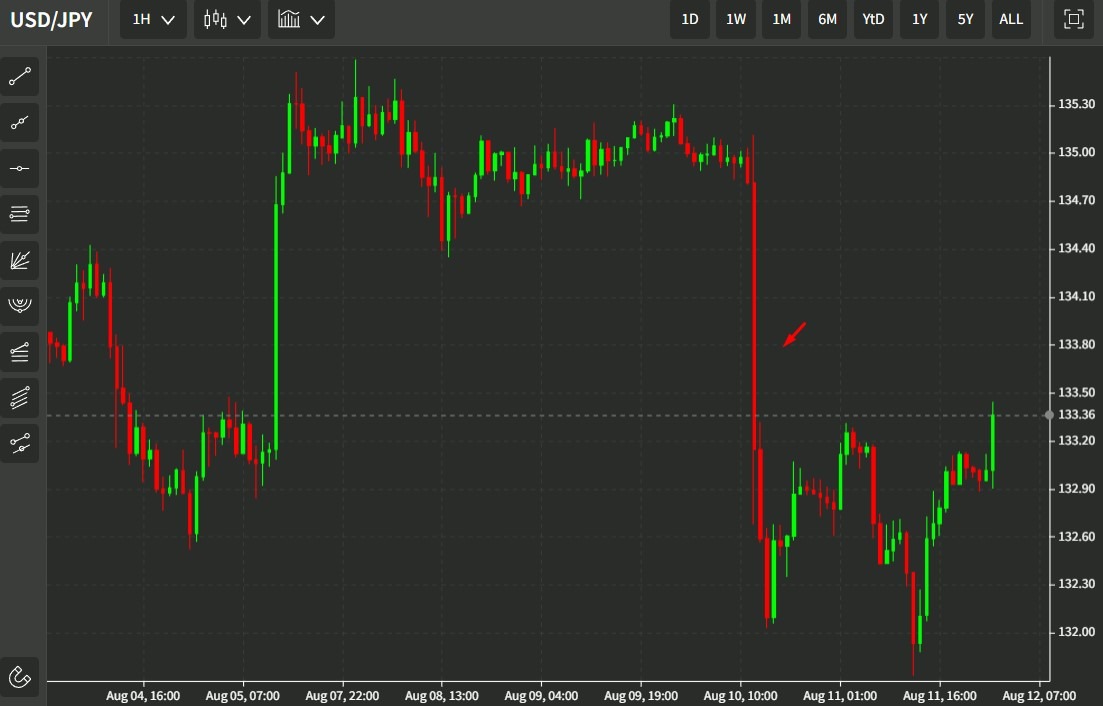Pick the Fibonacci arcs tool
Image resolution: width=1103 pixels, height=706 pixels.
click(20, 305)
